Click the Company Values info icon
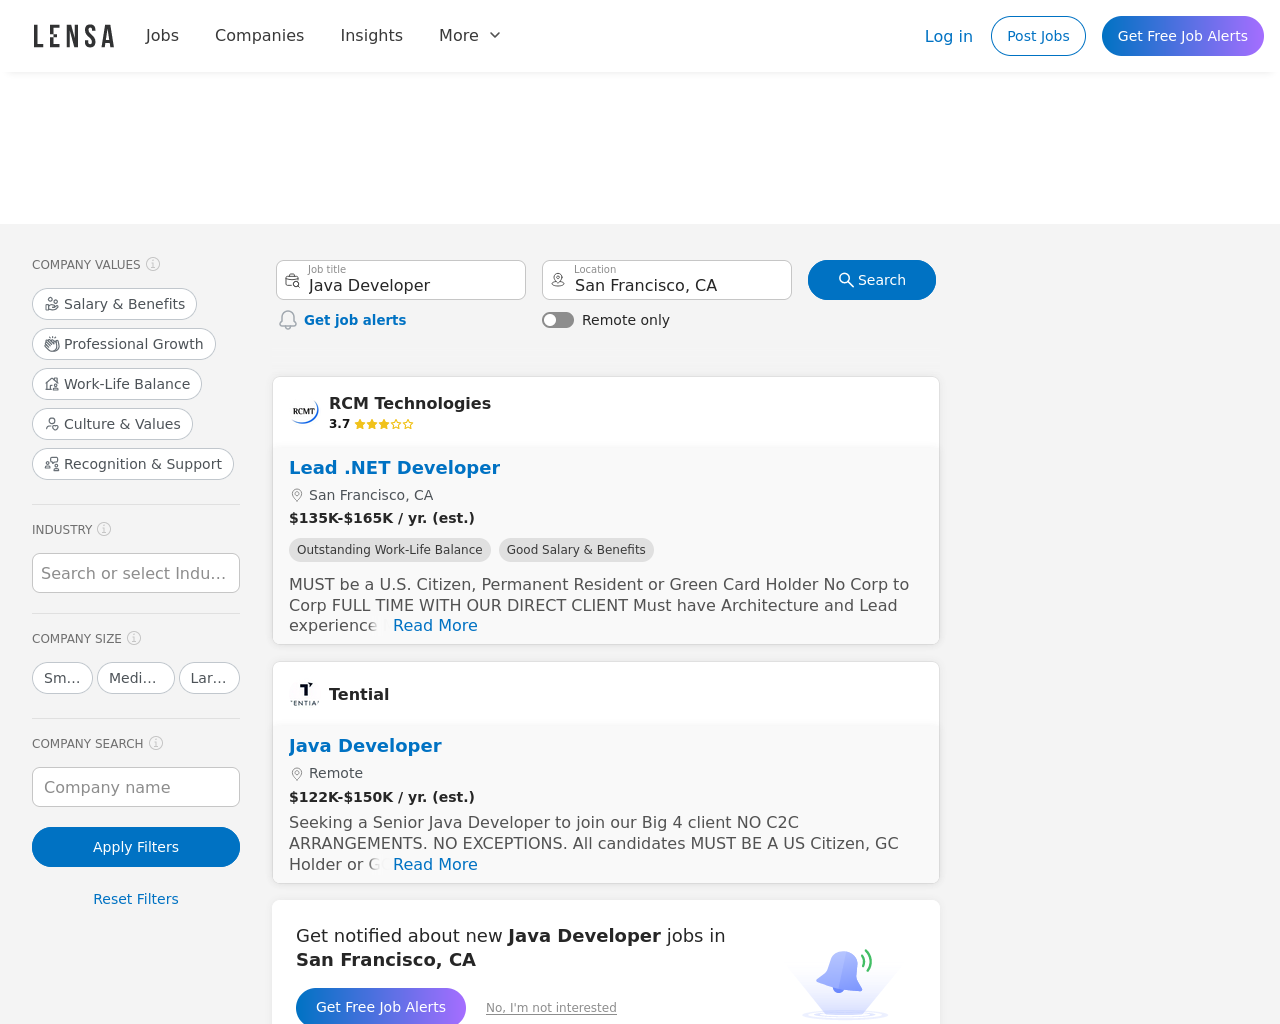 tap(153, 264)
